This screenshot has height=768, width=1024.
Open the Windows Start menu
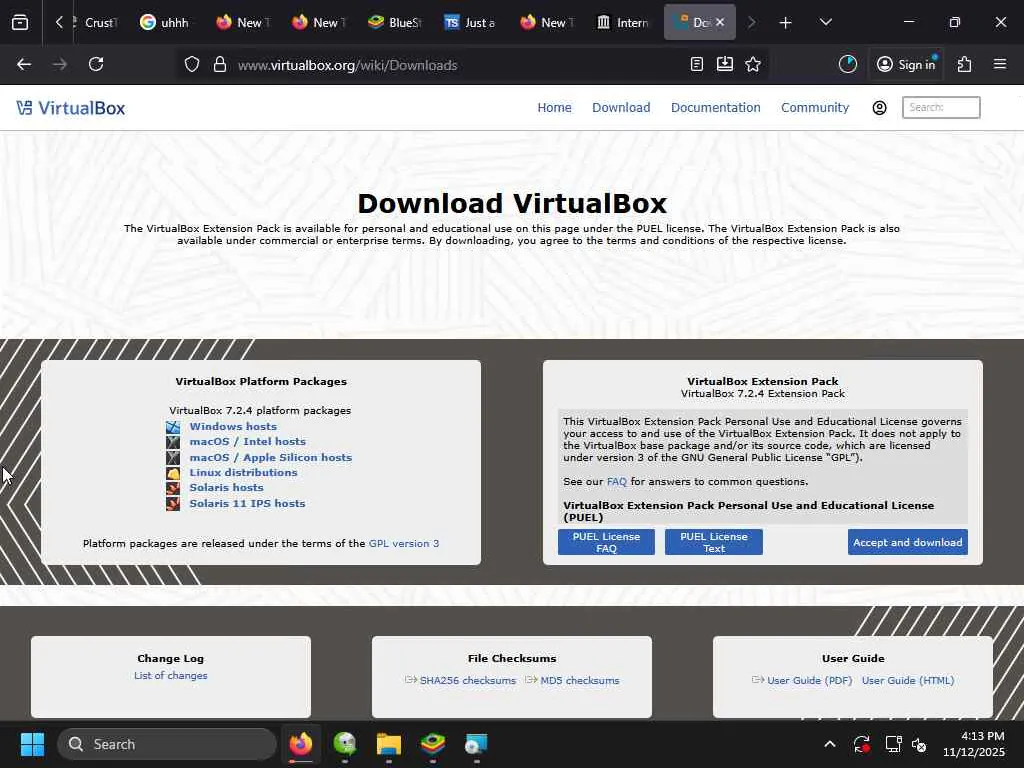(32, 744)
